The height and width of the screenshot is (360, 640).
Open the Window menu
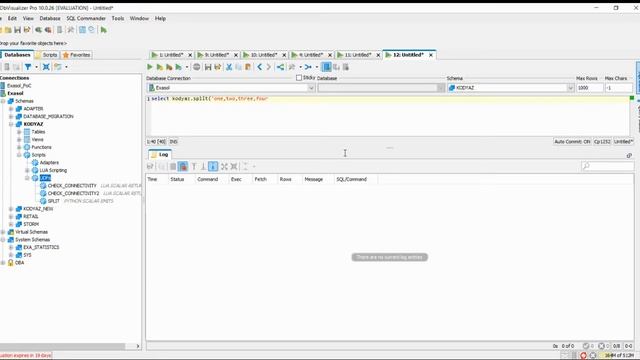[139, 18]
